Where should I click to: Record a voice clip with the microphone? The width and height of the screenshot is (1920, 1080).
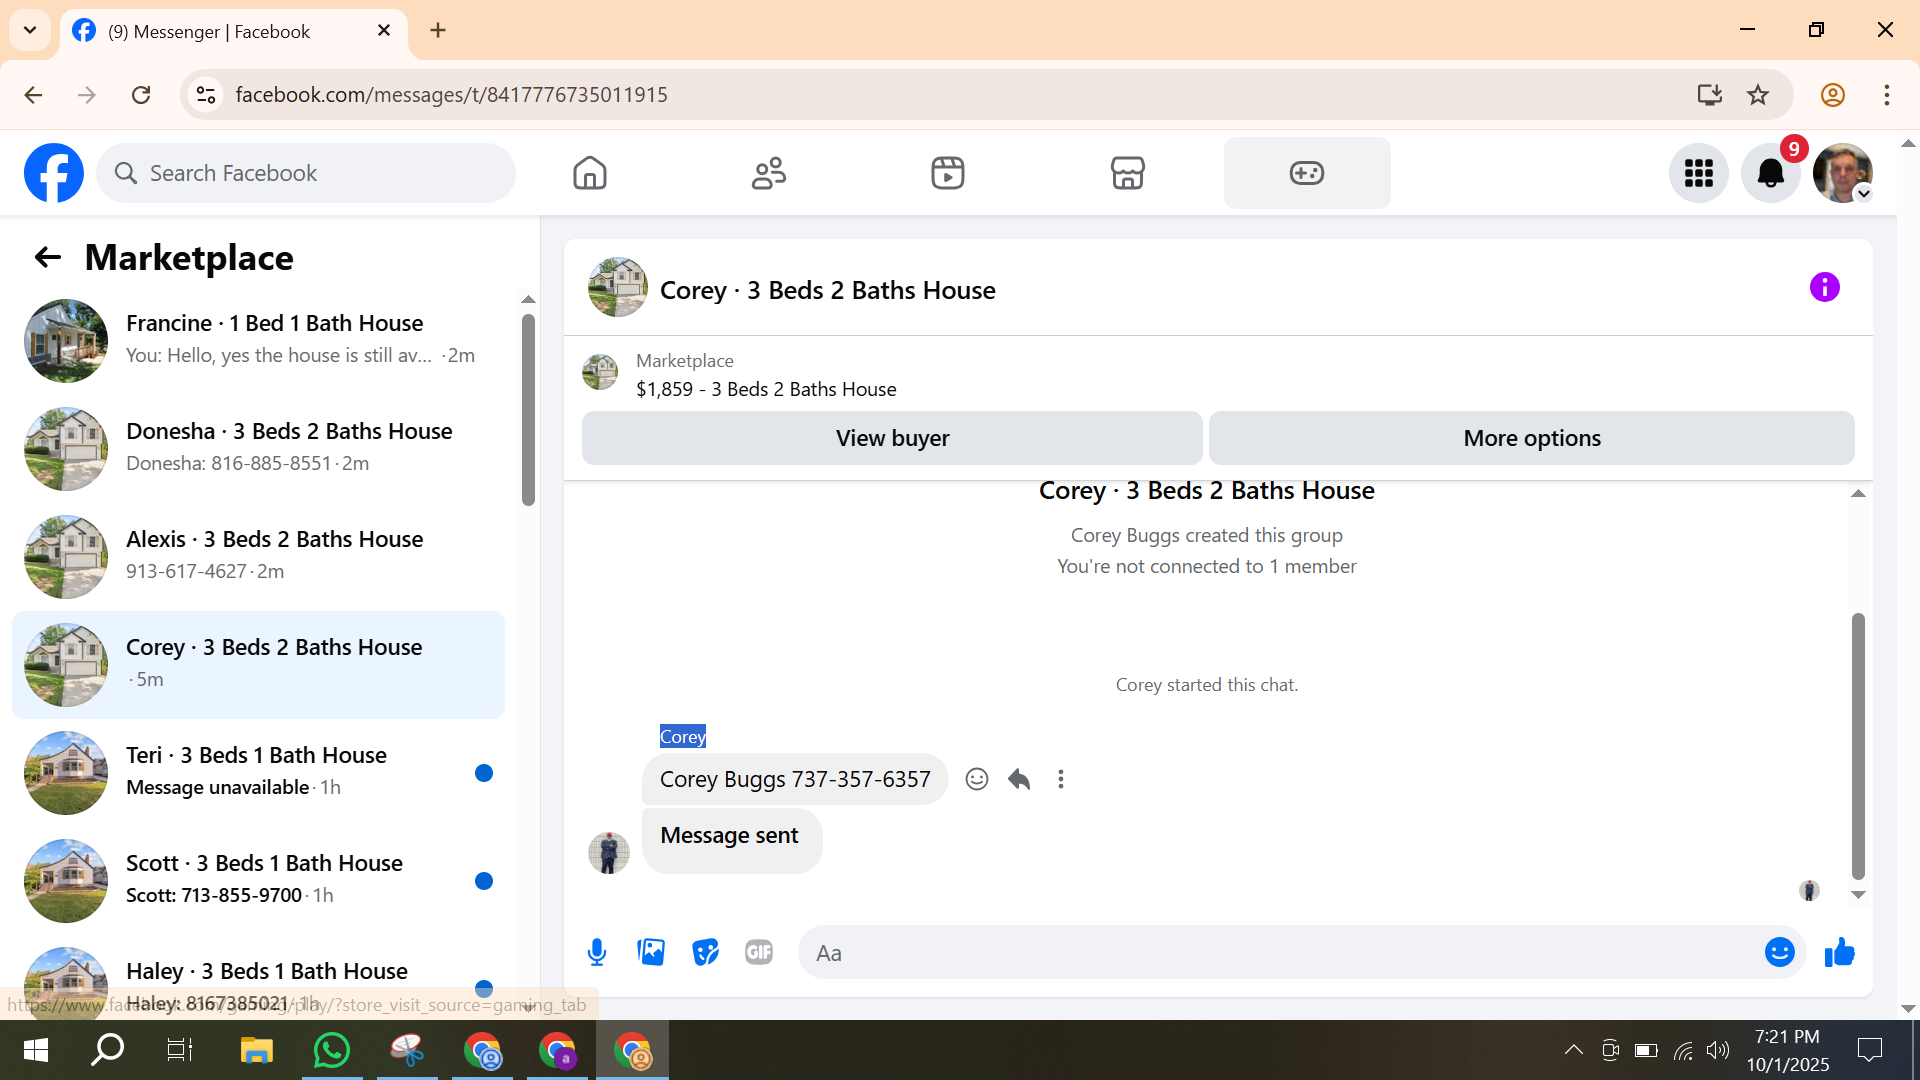pyautogui.click(x=597, y=952)
